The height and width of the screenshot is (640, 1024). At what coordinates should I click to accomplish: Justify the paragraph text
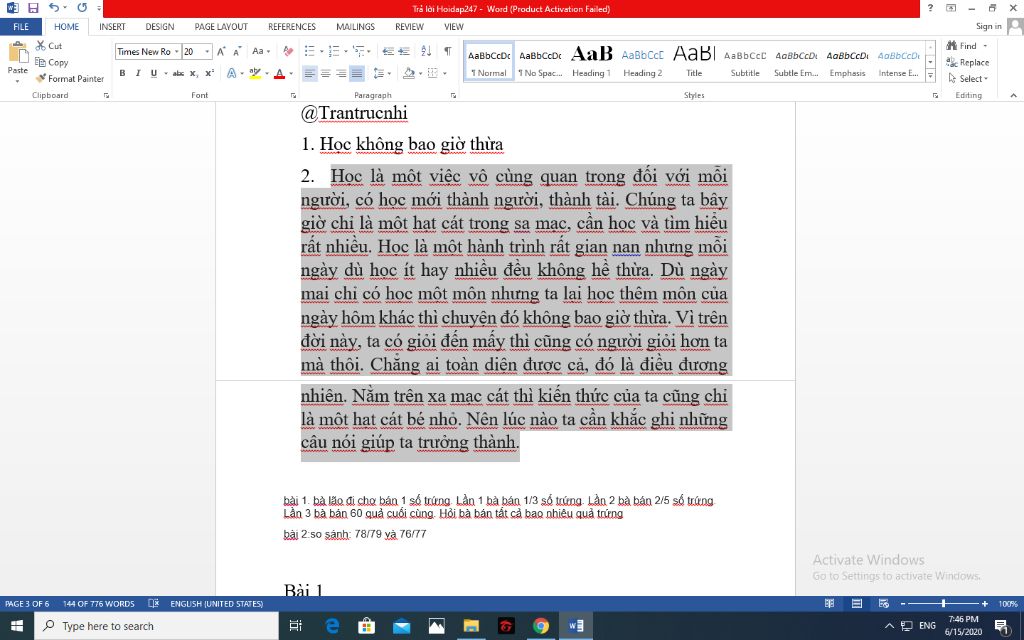357,73
